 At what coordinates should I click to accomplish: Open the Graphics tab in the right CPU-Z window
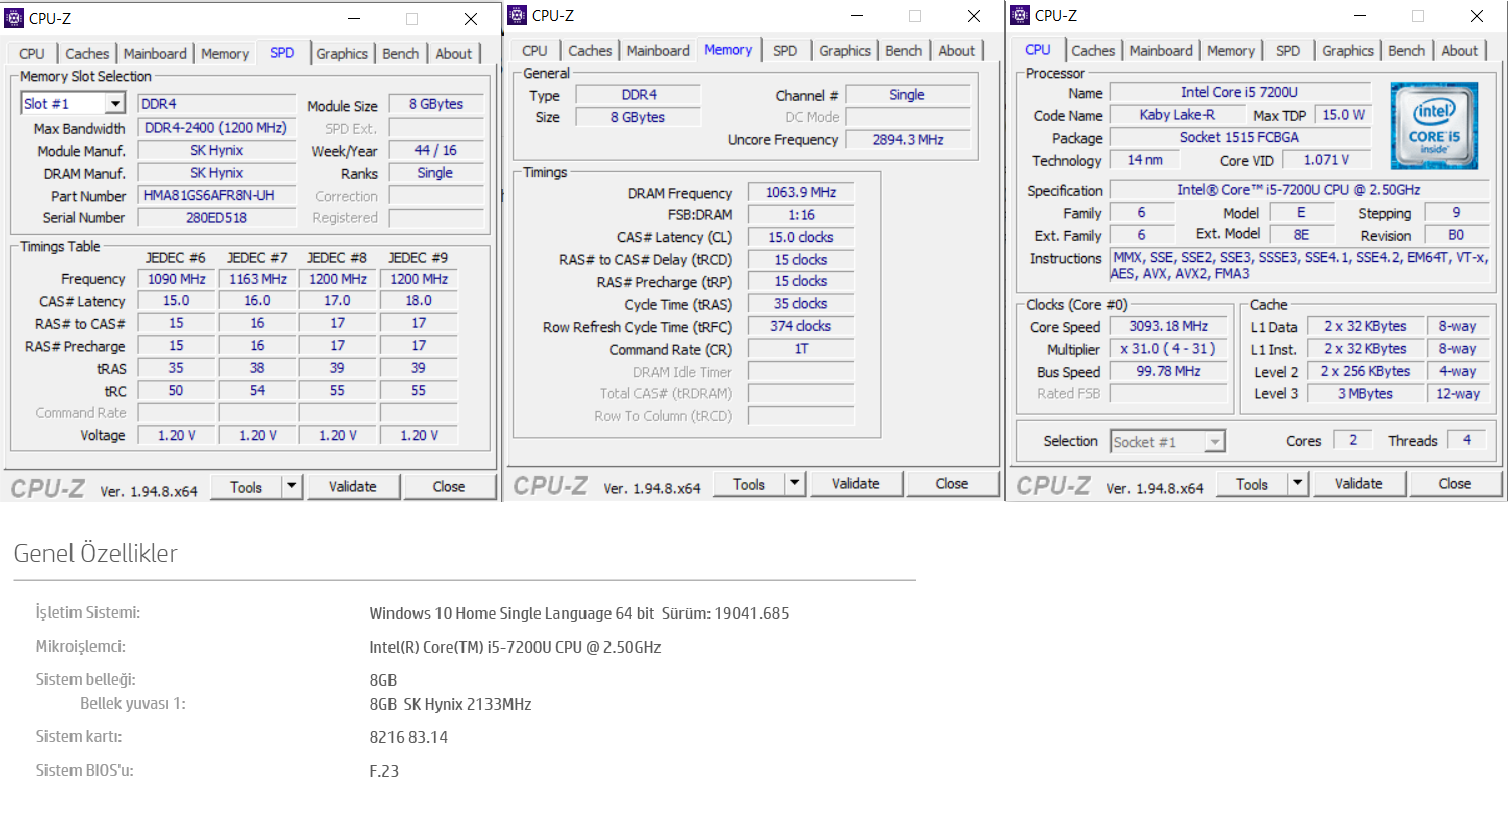(x=1348, y=51)
